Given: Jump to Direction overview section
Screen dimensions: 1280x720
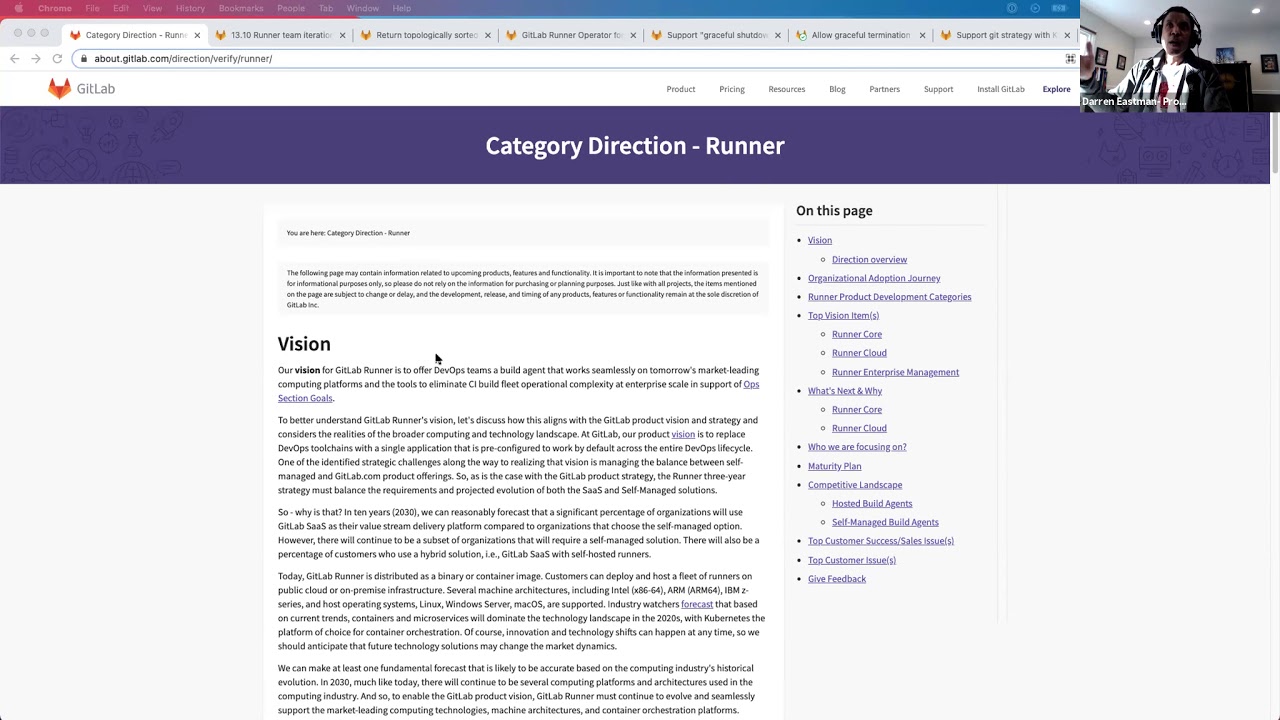Looking at the screenshot, I should 870,259.
